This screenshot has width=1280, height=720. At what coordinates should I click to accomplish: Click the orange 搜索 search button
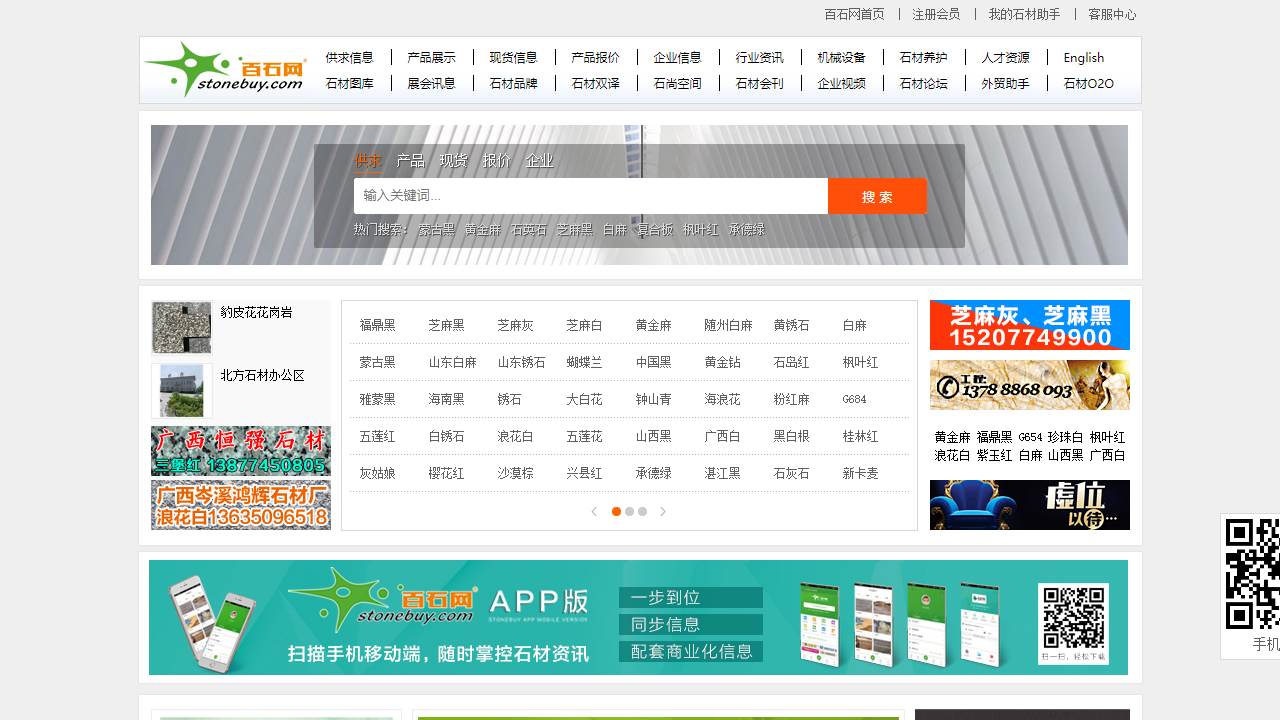pyautogui.click(x=877, y=195)
